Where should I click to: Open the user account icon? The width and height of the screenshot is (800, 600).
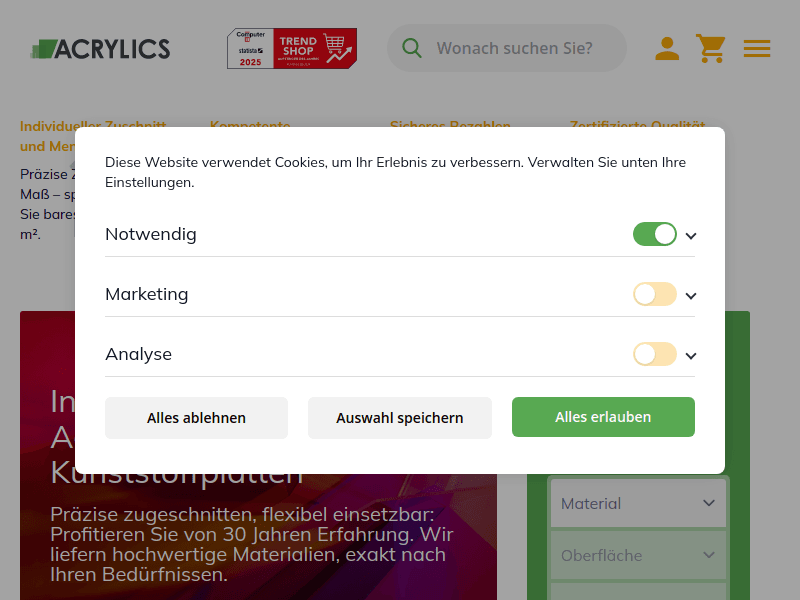[667, 48]
